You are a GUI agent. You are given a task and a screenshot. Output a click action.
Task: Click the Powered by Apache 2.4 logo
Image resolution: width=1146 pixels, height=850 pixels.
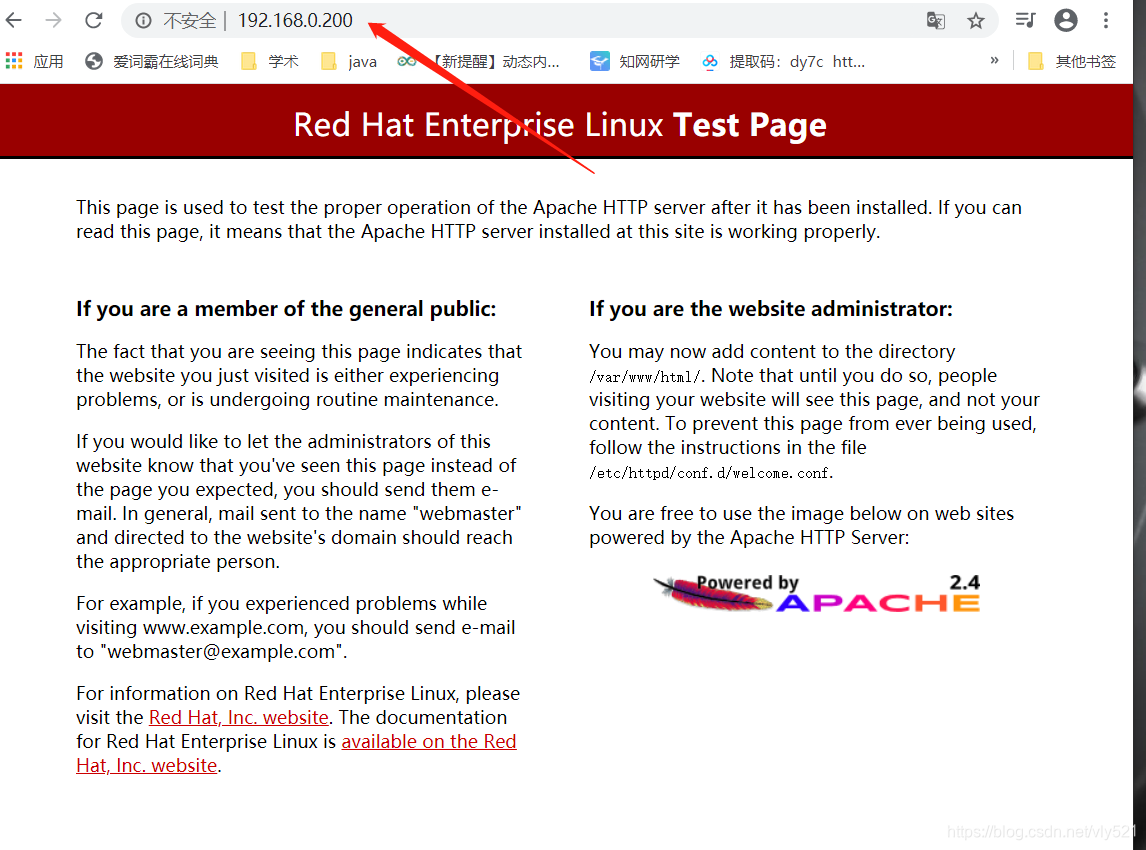point(817,593)
